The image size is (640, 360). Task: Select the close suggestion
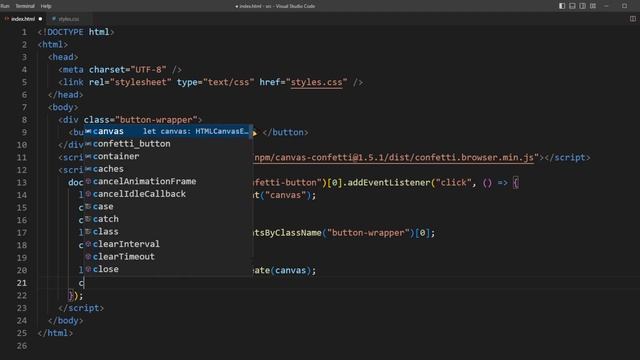pos(168,269)
